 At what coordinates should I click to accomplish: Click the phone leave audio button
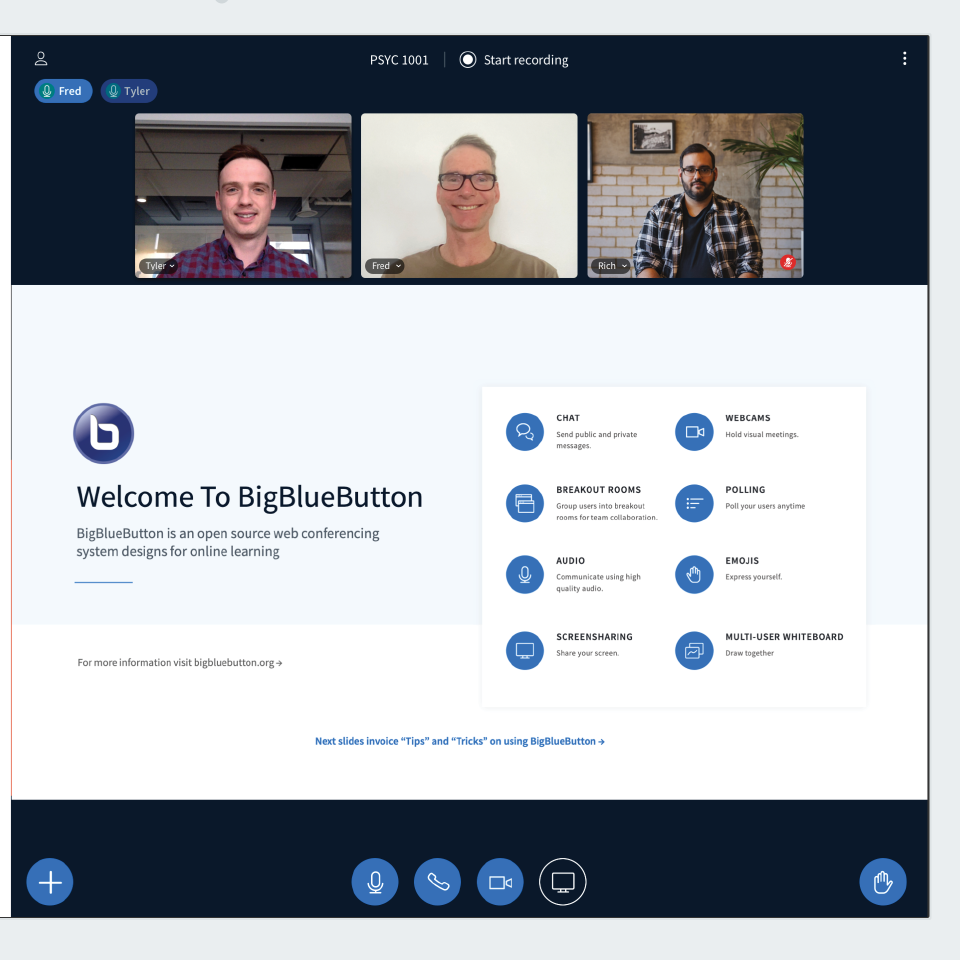pyautogui.click(x=437, y=882)
